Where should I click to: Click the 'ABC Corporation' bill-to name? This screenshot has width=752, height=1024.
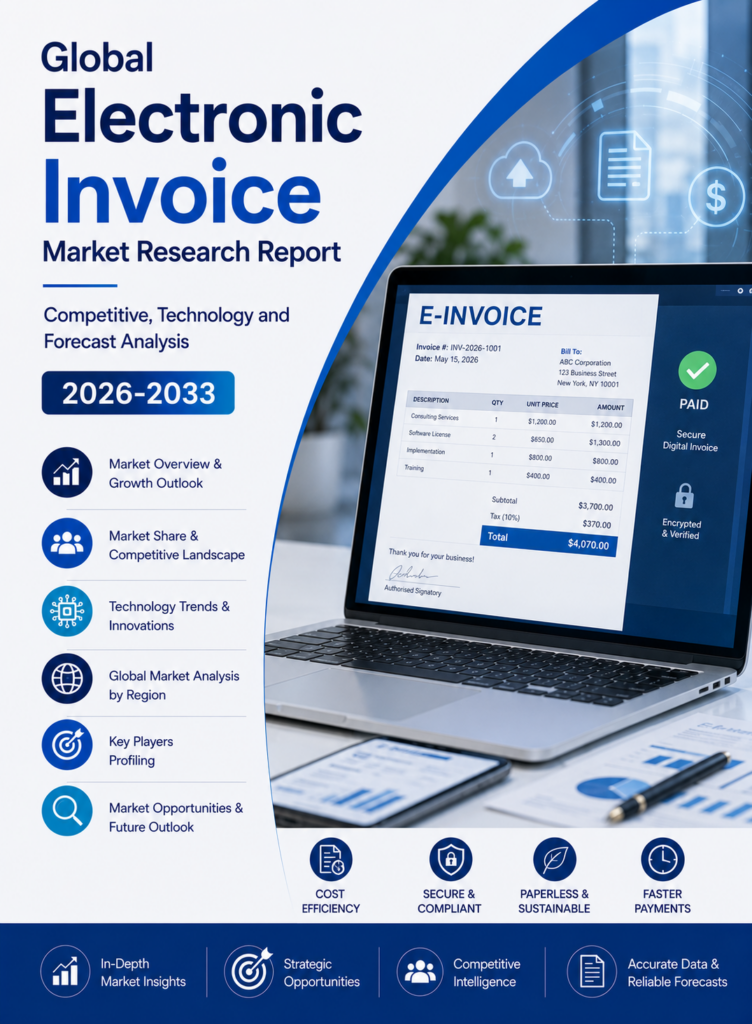(x=585, y=362)
